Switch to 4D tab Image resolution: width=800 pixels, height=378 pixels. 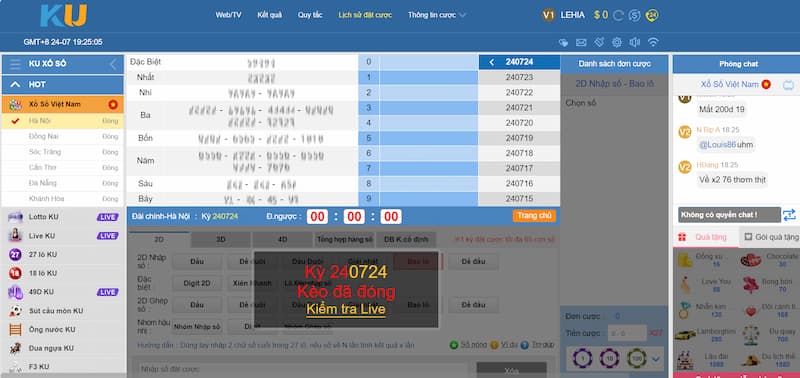[x=282, y=239]
